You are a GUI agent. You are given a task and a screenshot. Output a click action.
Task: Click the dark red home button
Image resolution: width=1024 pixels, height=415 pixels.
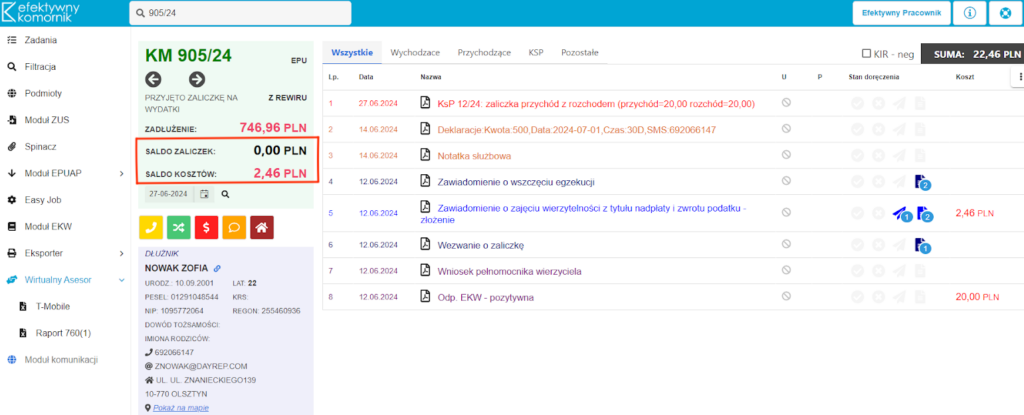[261, 227]
